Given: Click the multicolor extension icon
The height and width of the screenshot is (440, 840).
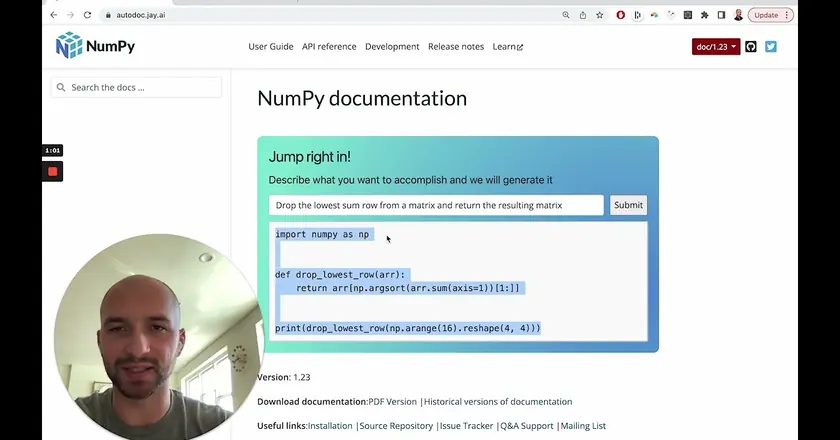Looking at the screenshot, I should click(x=654, y=15).
